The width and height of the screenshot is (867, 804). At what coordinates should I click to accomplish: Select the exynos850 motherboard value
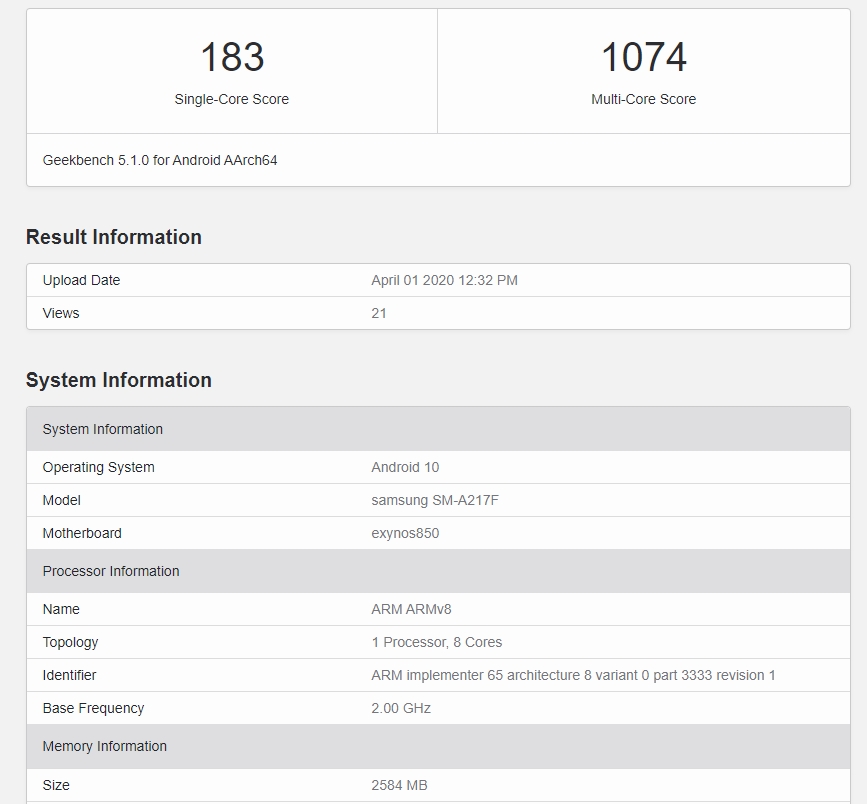coord(405,533)
